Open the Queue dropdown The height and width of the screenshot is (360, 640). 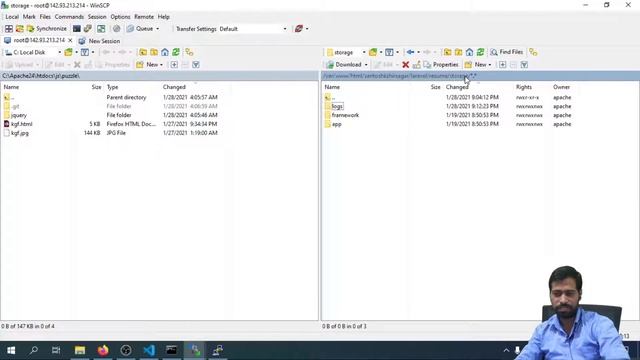143,29
